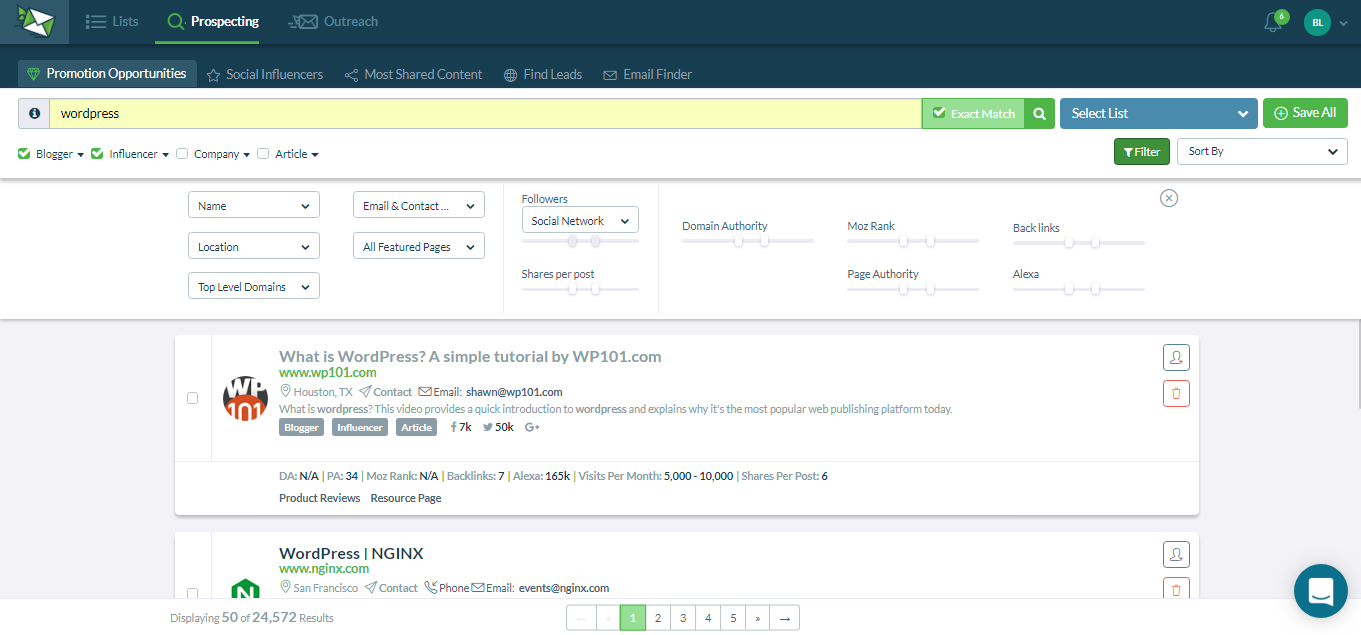Image resolution: width=1361 pixels, height=635 pixels.
Task: Click previous page chevron
Action: pyautogui.click(x=608, y=618)
